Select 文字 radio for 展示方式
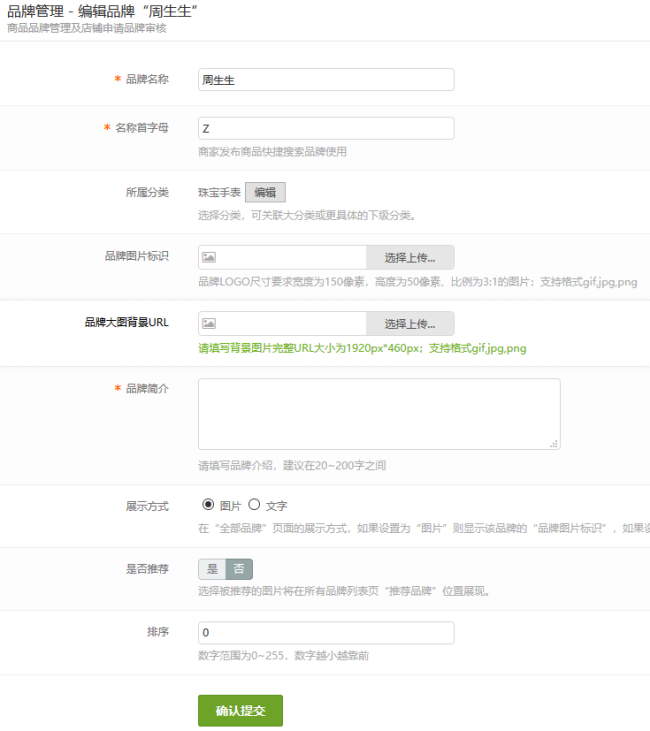The width and height of the screenshot is (650, 731). [254, 505]
